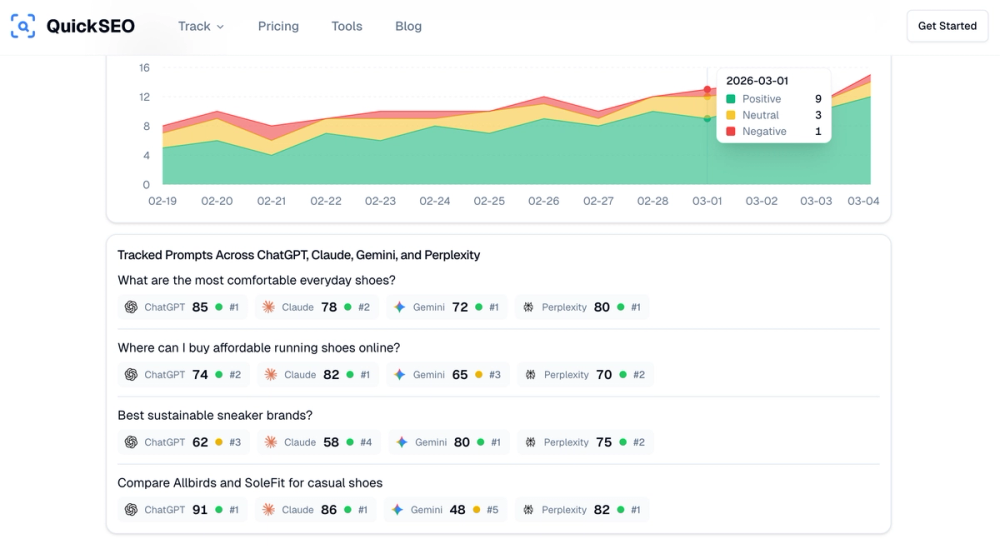Open the Tools menu item
1000x559 pixels.
[x=346, y=26]
